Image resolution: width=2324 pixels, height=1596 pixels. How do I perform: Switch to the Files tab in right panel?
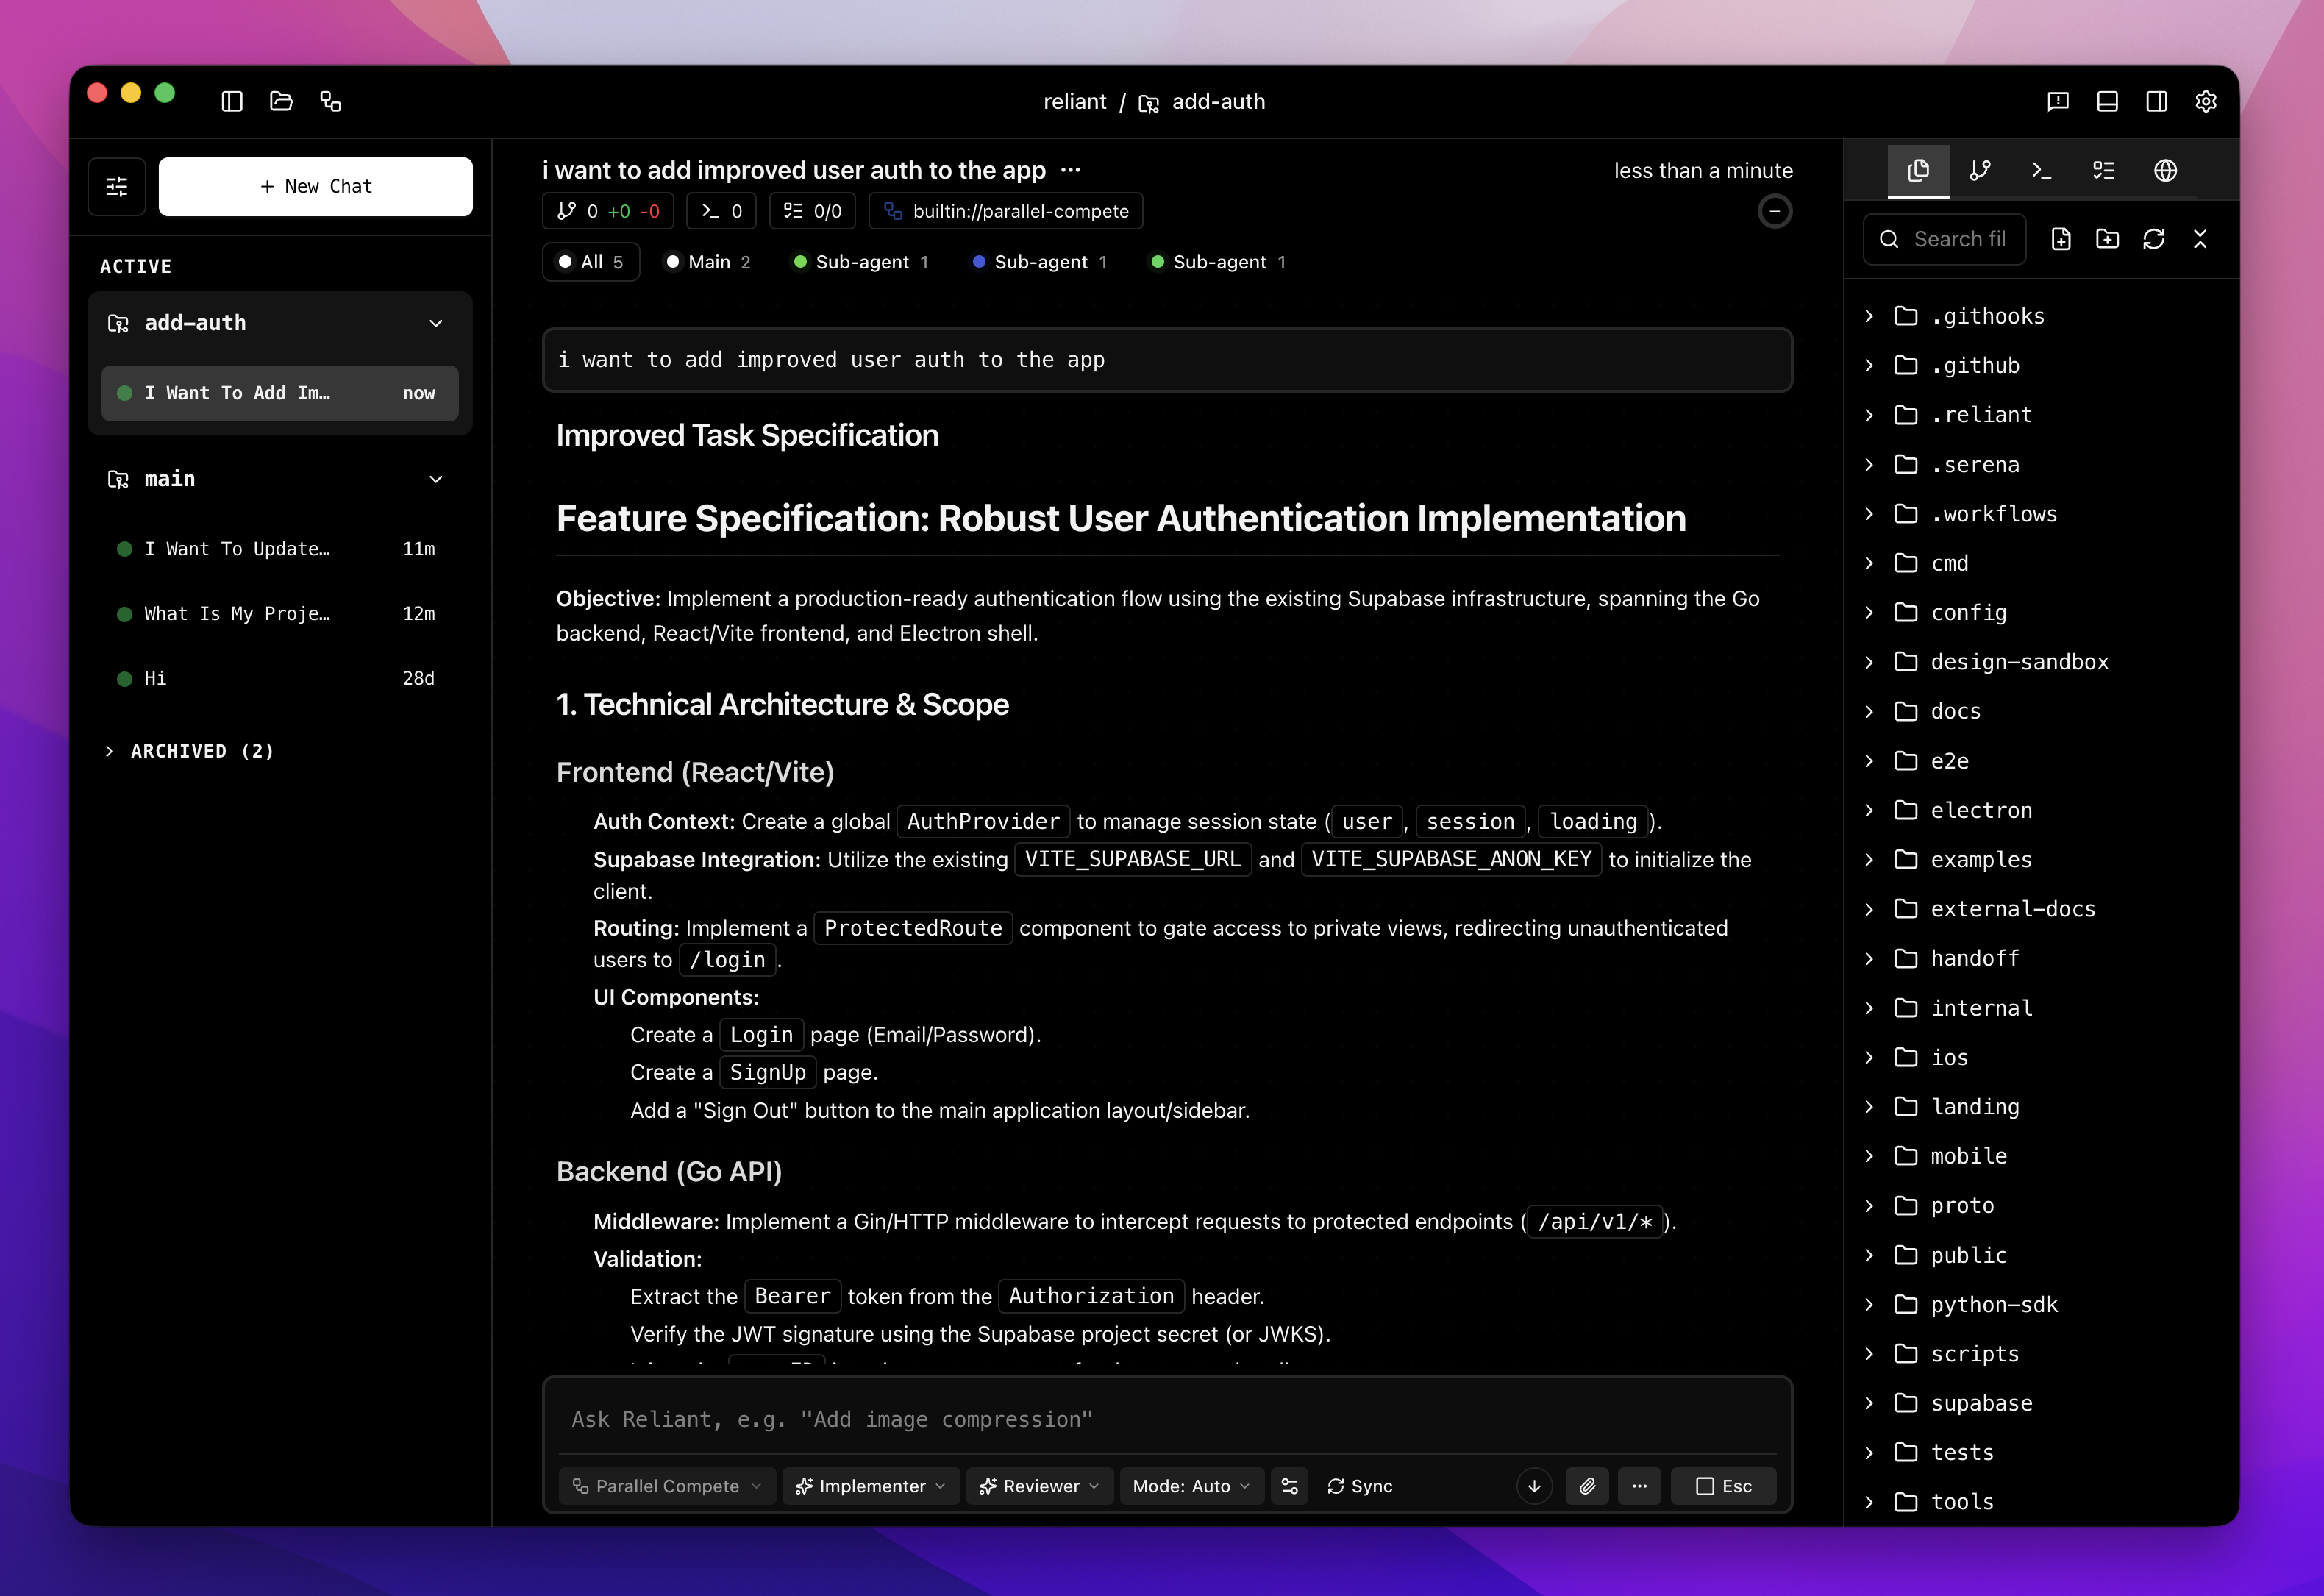click(1918, 170)
